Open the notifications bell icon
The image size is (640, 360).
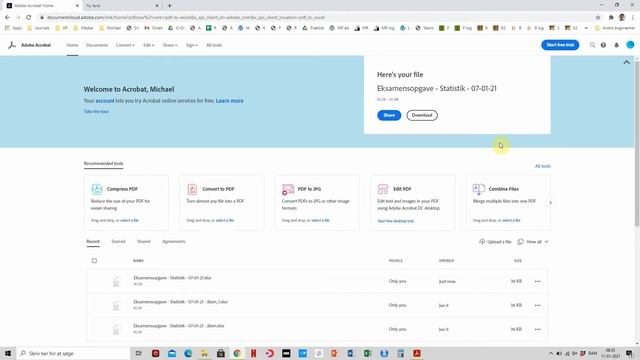(616, 45)
